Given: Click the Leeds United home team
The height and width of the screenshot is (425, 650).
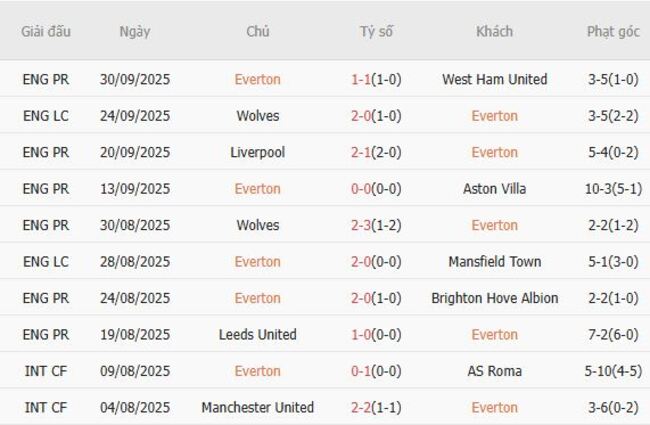Looking at the screenshot, I should tap(257, 335).
